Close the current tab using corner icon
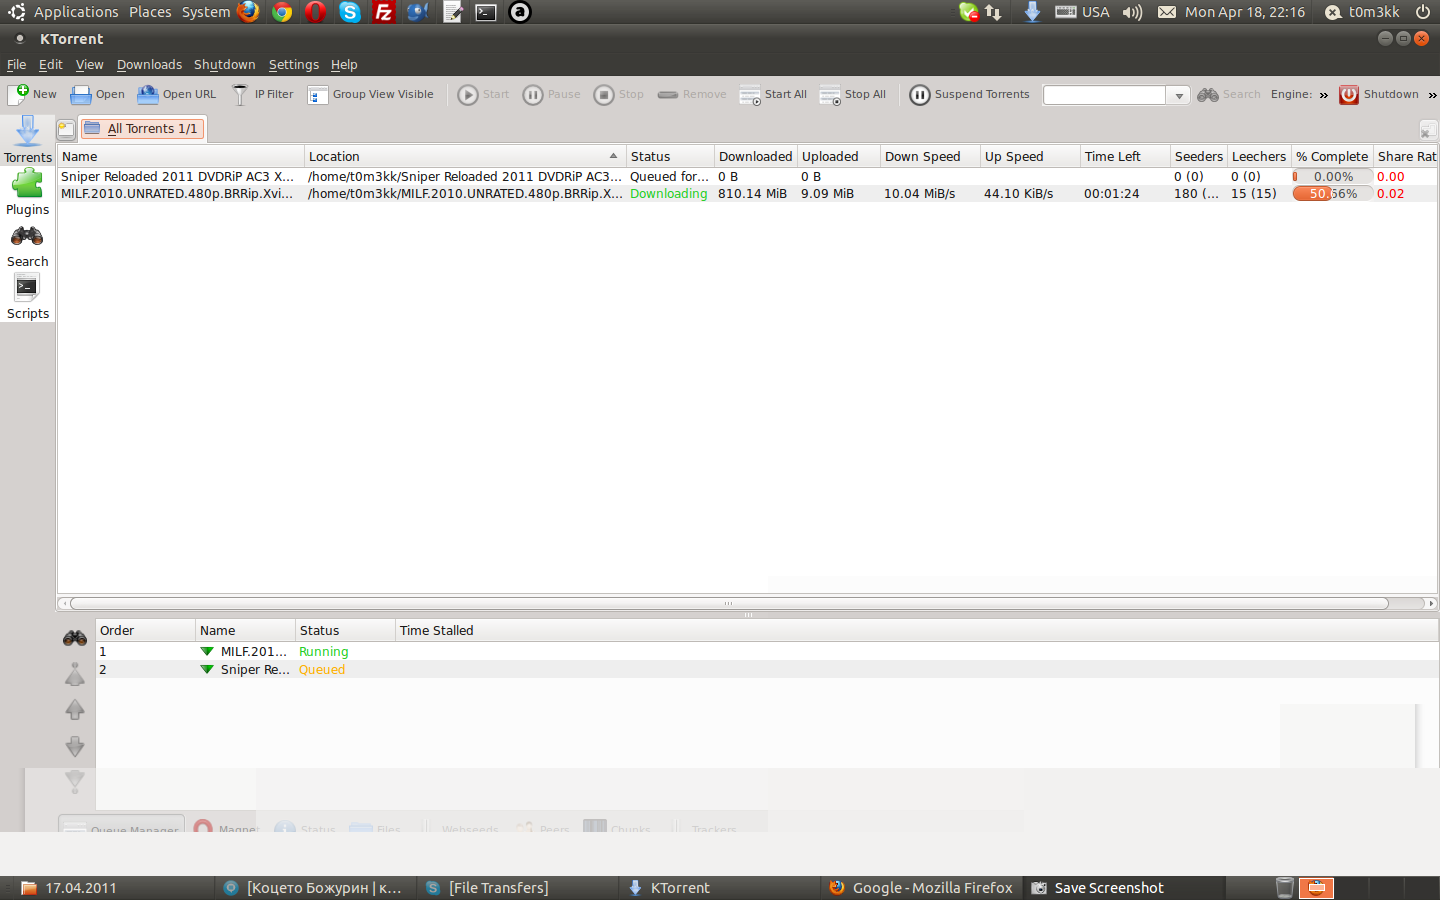The width and height of the screenshot is (1440, 900). tap(1428, 130)
